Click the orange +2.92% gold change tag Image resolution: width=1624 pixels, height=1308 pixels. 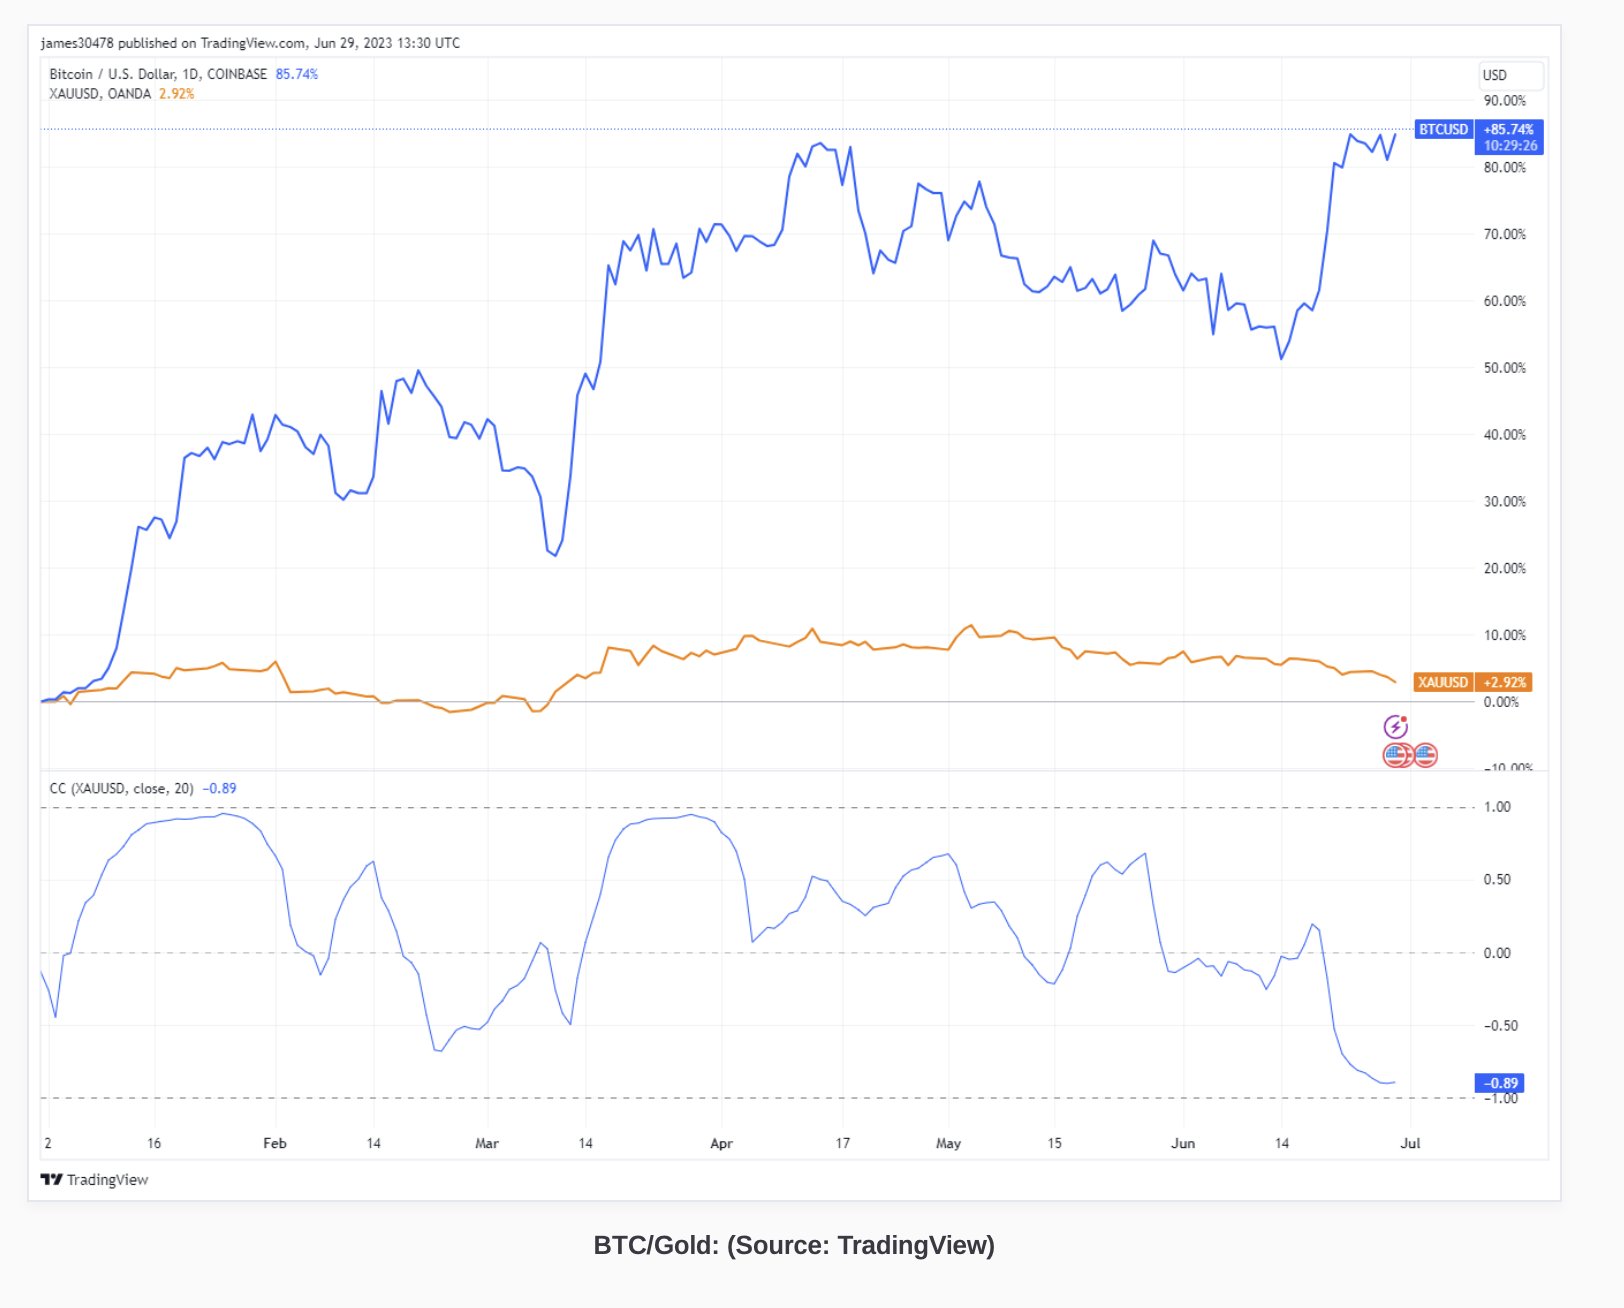pyautogui.click(x=1504, y=682)
